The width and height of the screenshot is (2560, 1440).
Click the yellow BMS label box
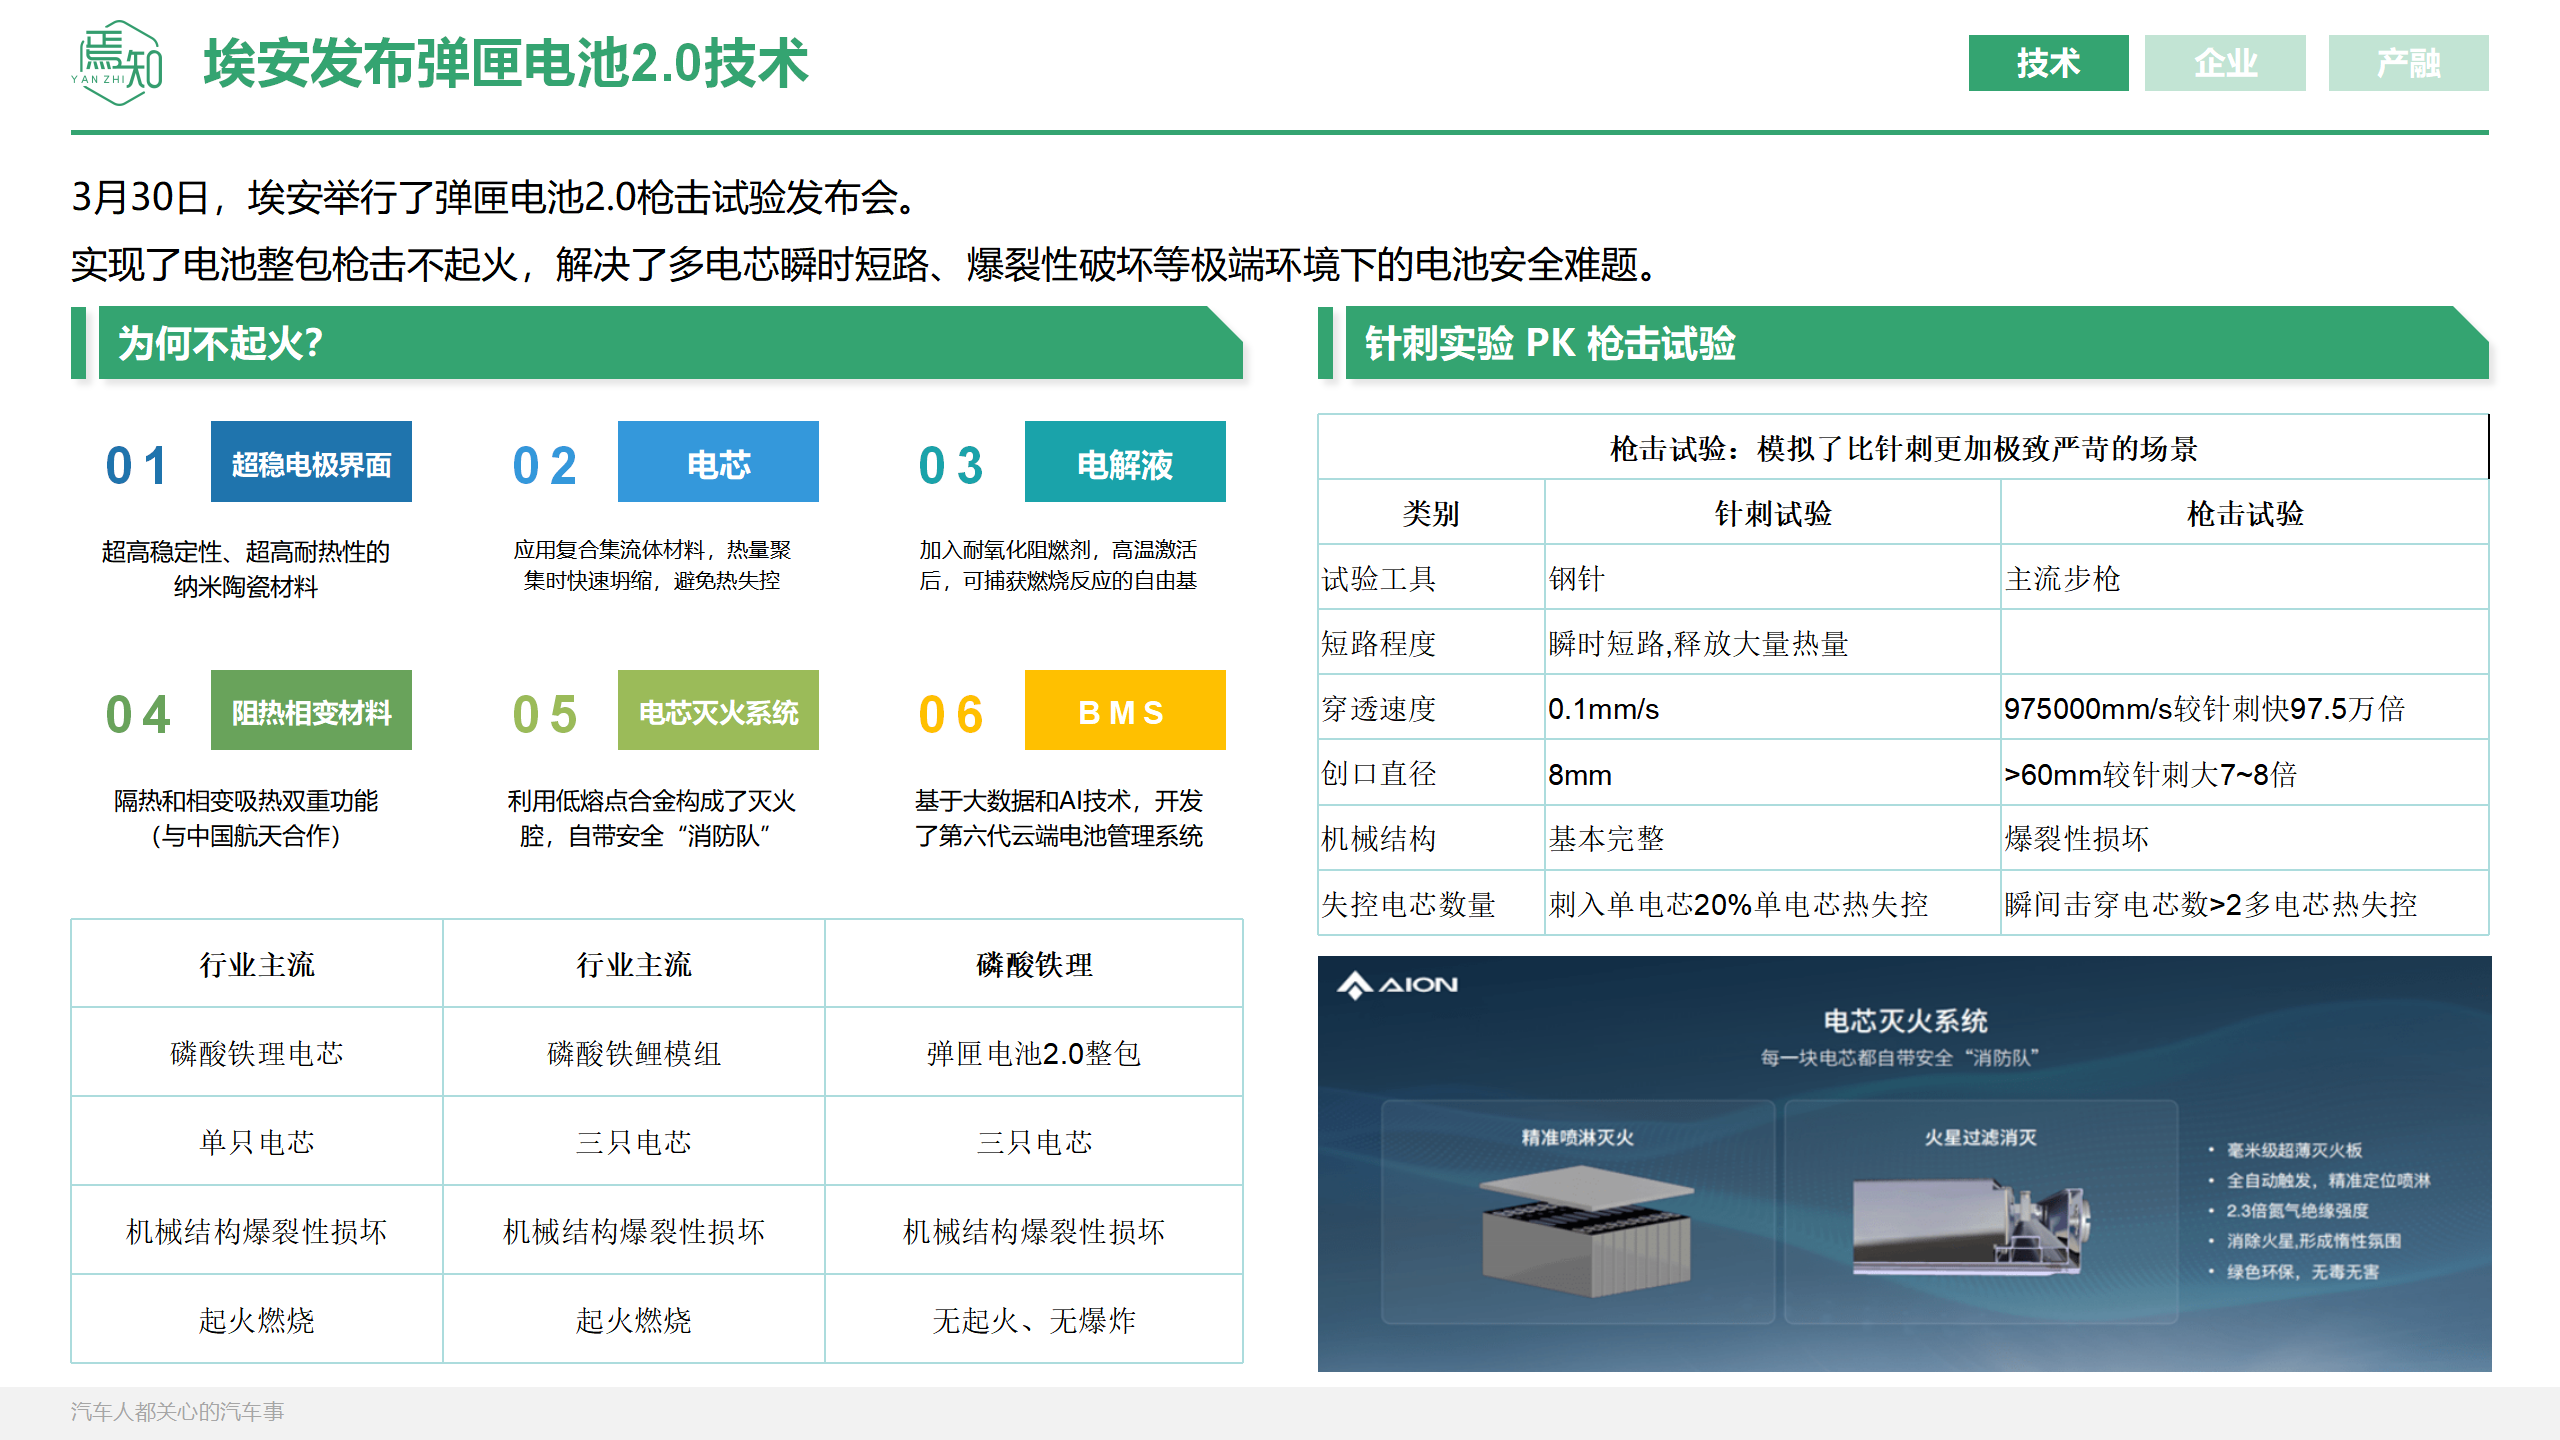[1125, 710]
